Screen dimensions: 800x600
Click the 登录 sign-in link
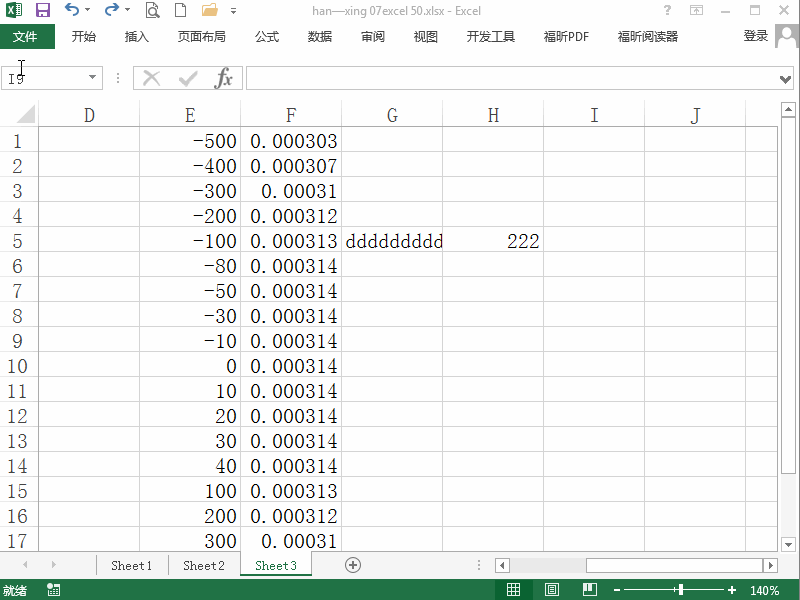pos(755,36)
